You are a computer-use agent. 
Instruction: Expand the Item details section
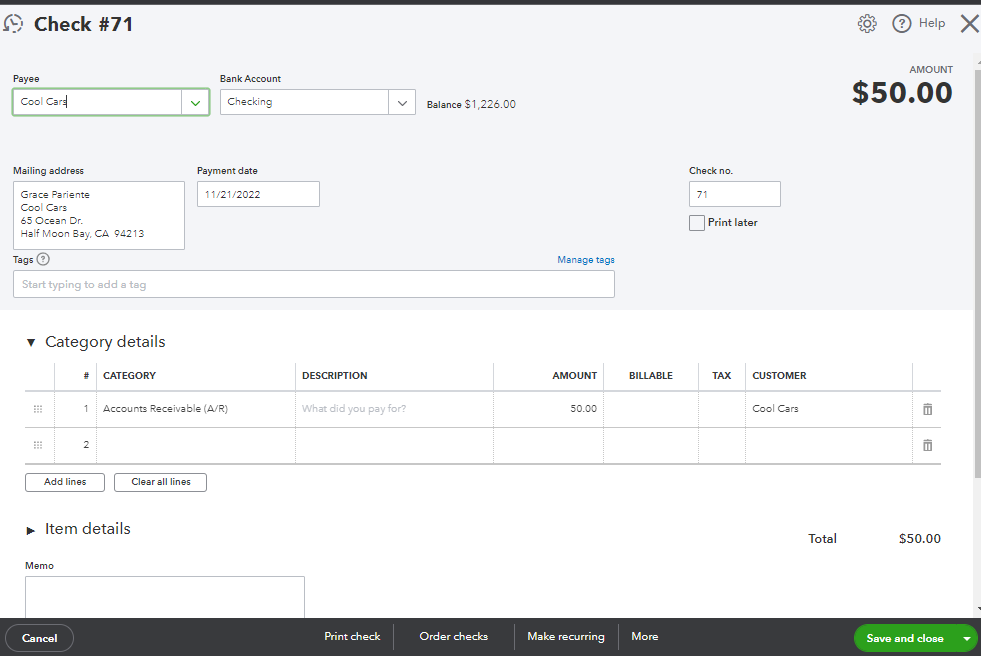tap(30, 530)
